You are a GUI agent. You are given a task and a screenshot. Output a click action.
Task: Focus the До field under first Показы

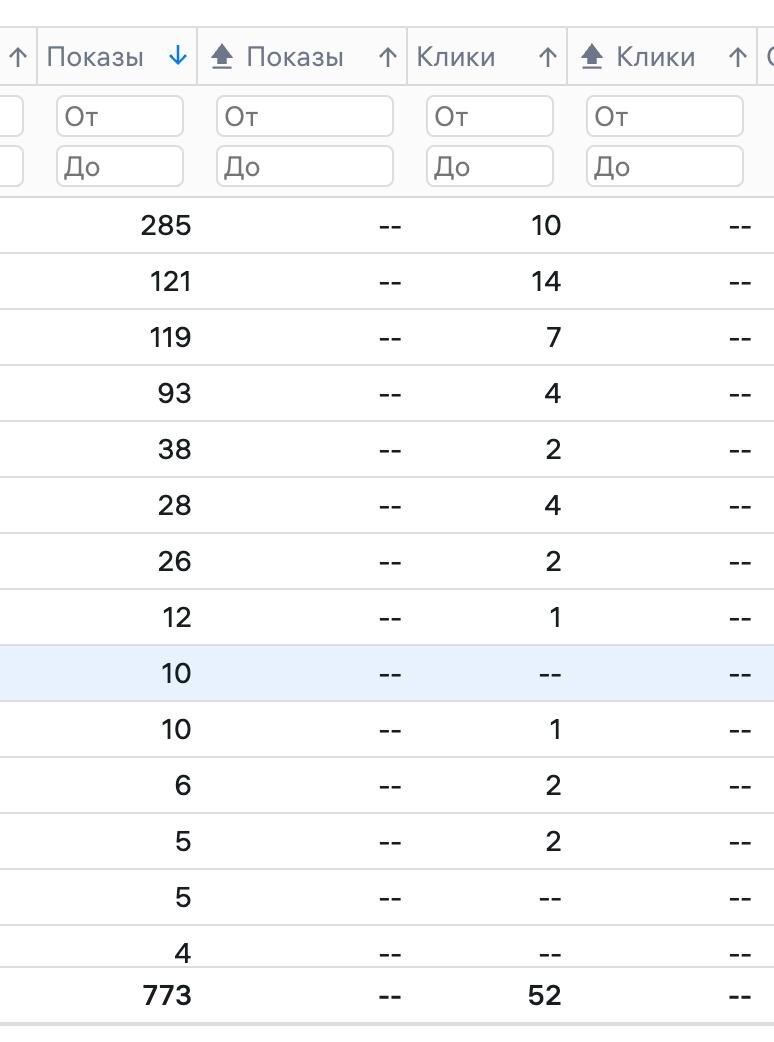pyautogui.click(x=120, y=166)
